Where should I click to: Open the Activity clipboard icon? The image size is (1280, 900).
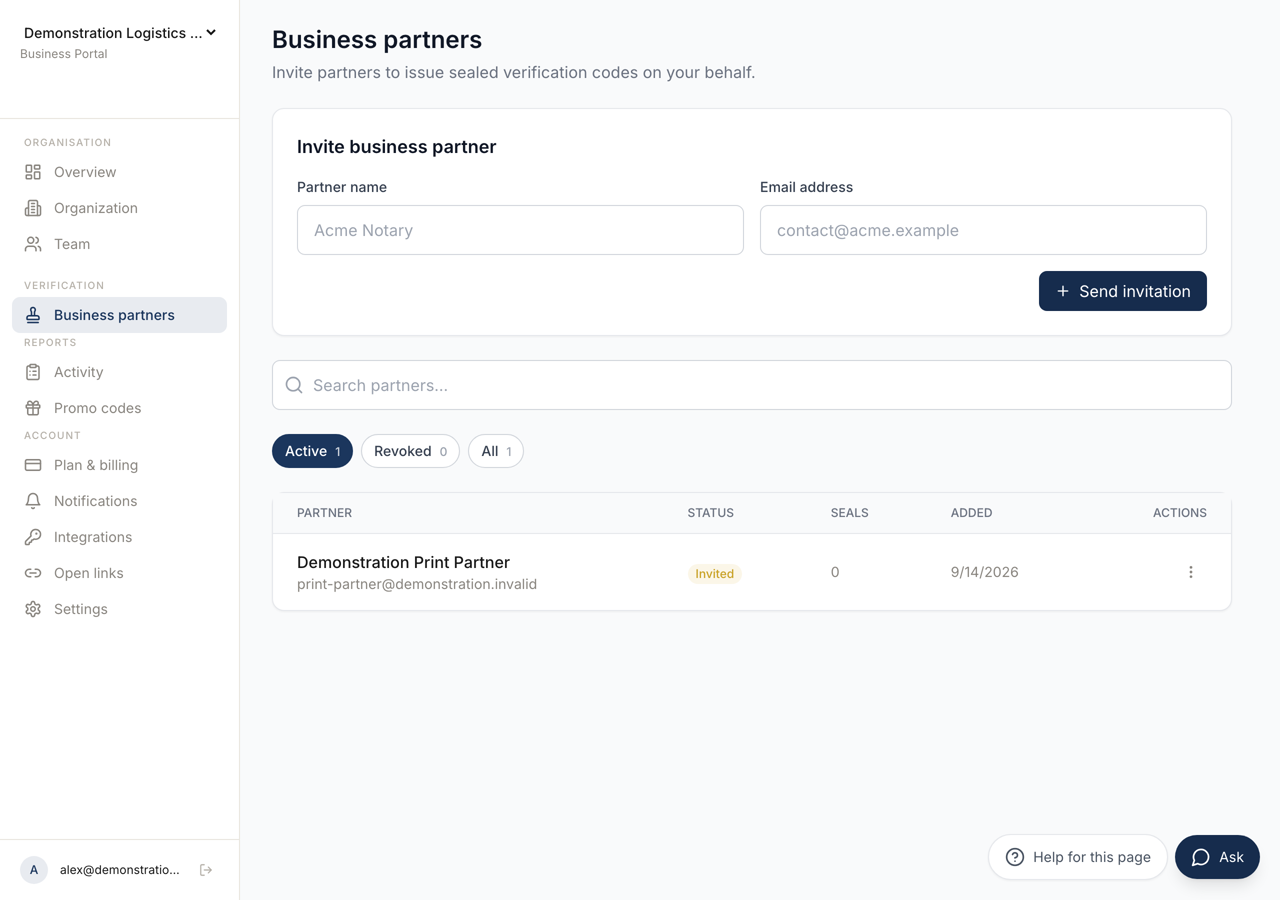(x=33, y=372)
